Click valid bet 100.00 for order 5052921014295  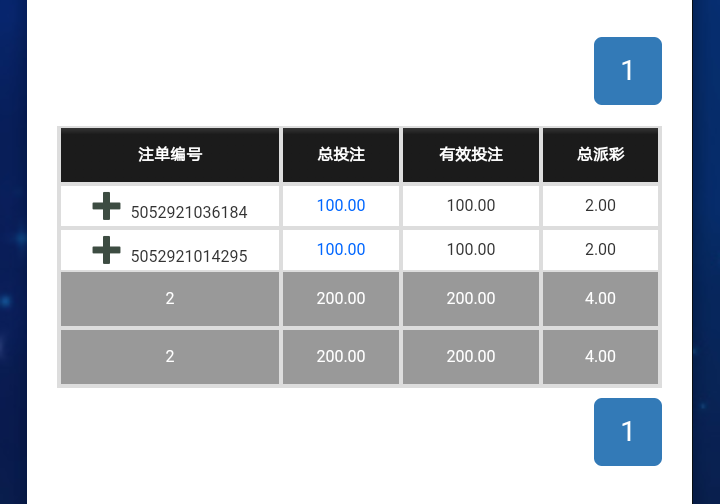[x=471, y=249]
